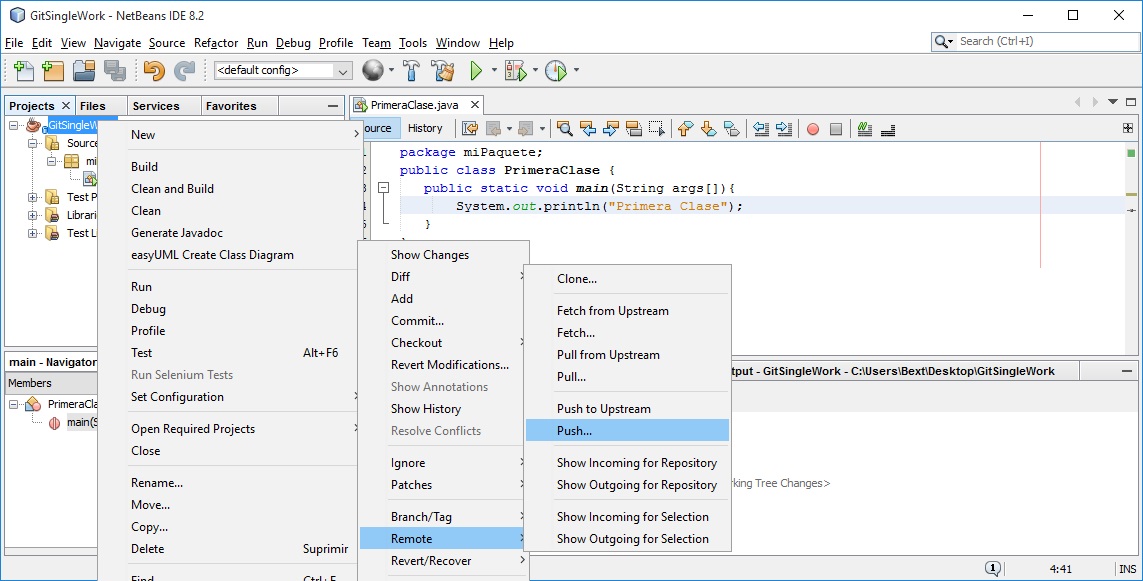Click the Open Project toolbar icon
The height and width of the screenshot is (581, 1143).
[x=84, y=70]
